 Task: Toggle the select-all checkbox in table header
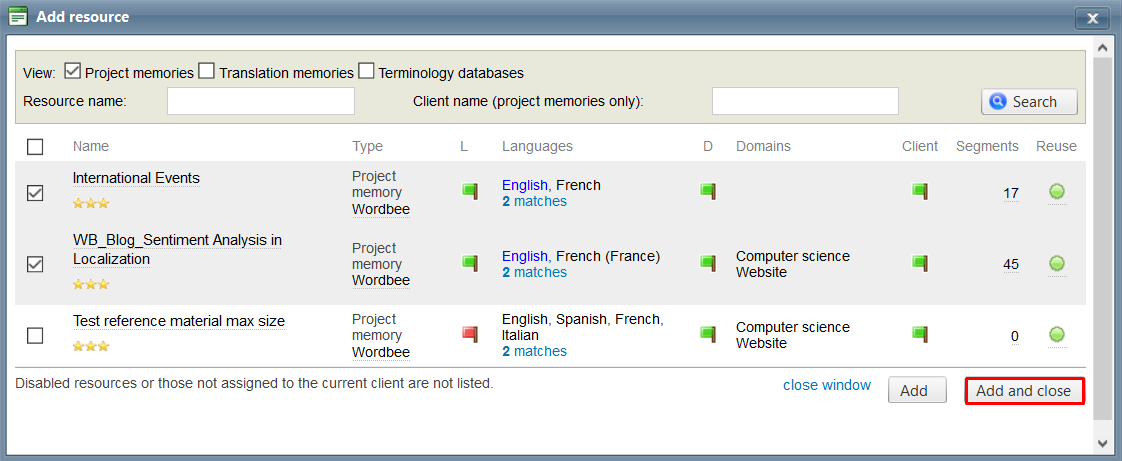35,147
